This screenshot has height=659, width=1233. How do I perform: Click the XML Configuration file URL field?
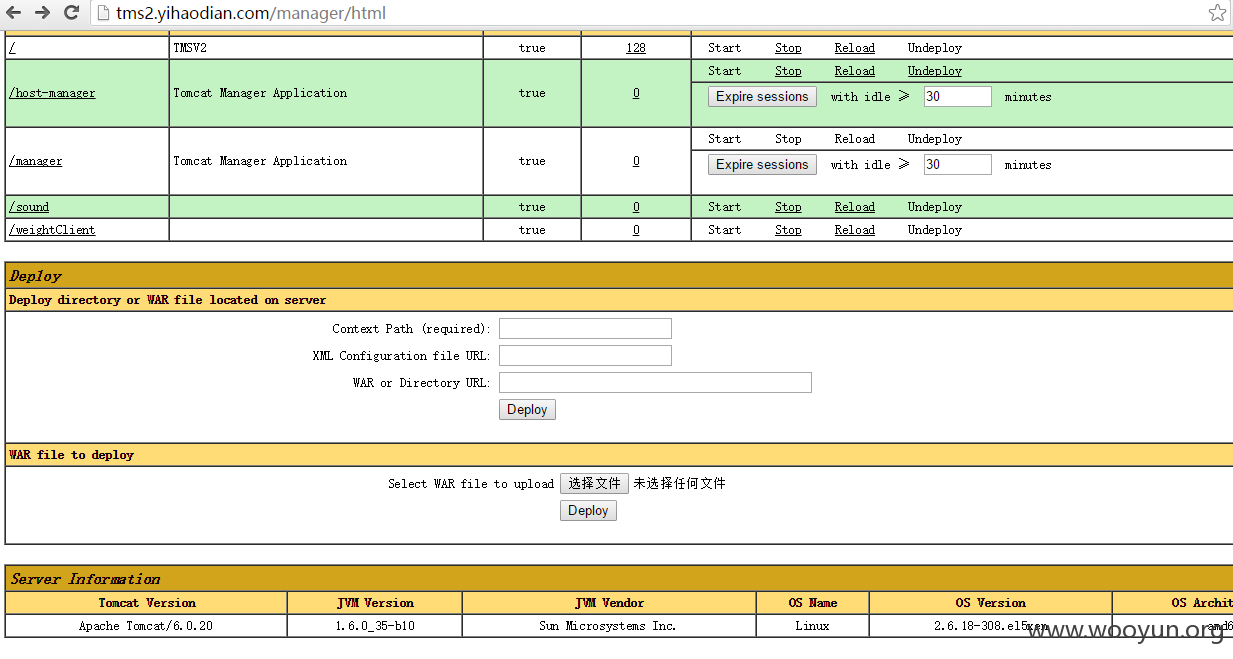[x=585, y=356]
